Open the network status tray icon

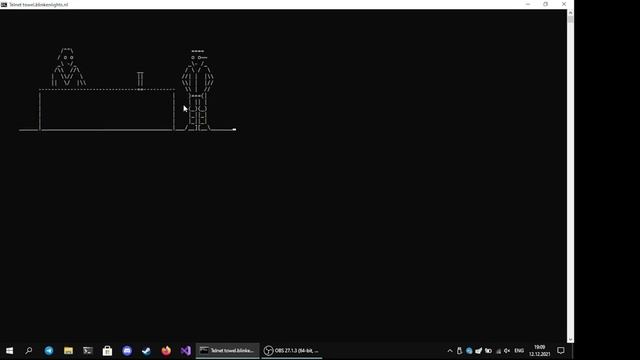point(498,351)
